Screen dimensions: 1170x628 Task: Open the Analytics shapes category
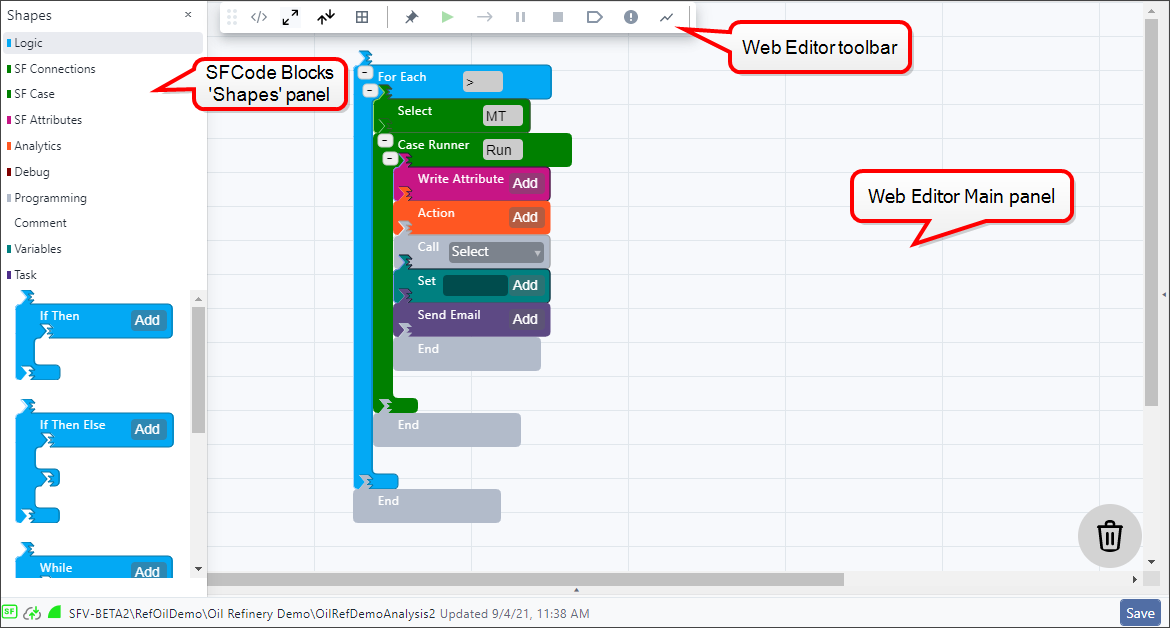pos(38,146)
